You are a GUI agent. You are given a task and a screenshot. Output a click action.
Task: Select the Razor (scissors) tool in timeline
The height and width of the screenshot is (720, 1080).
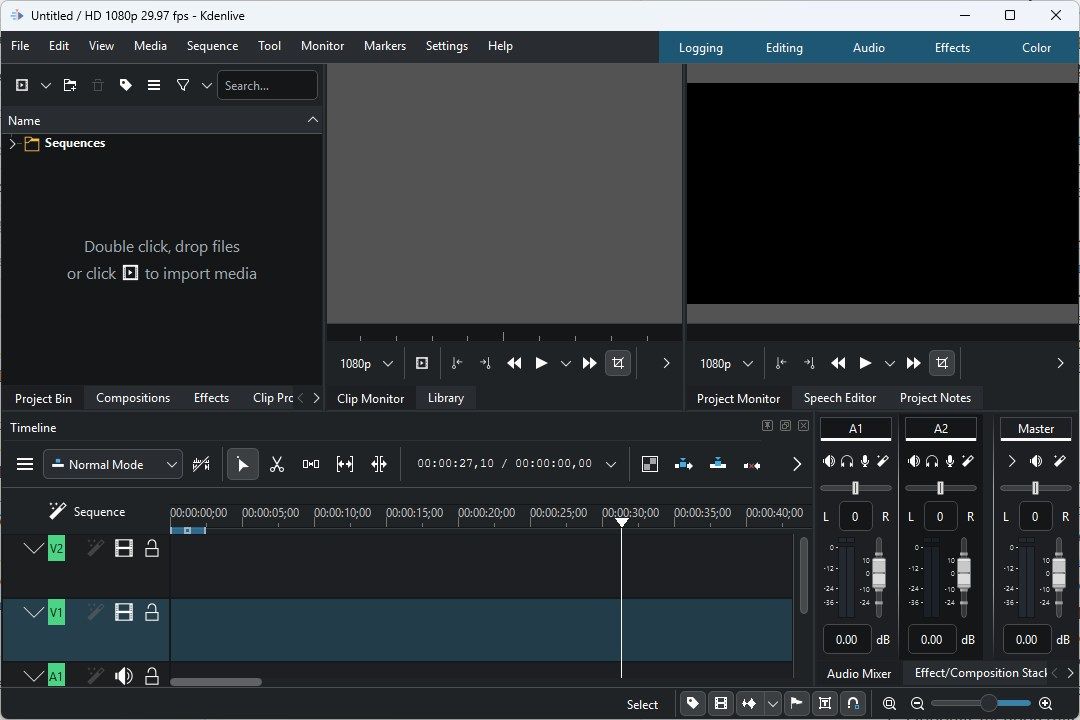(x=277, y=464)
